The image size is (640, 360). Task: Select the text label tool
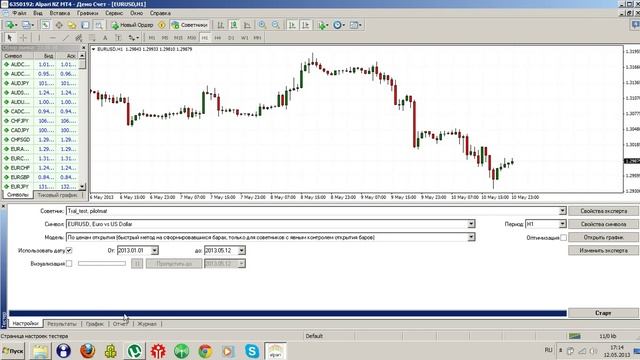pyautogui.click(x=118, y=38)
